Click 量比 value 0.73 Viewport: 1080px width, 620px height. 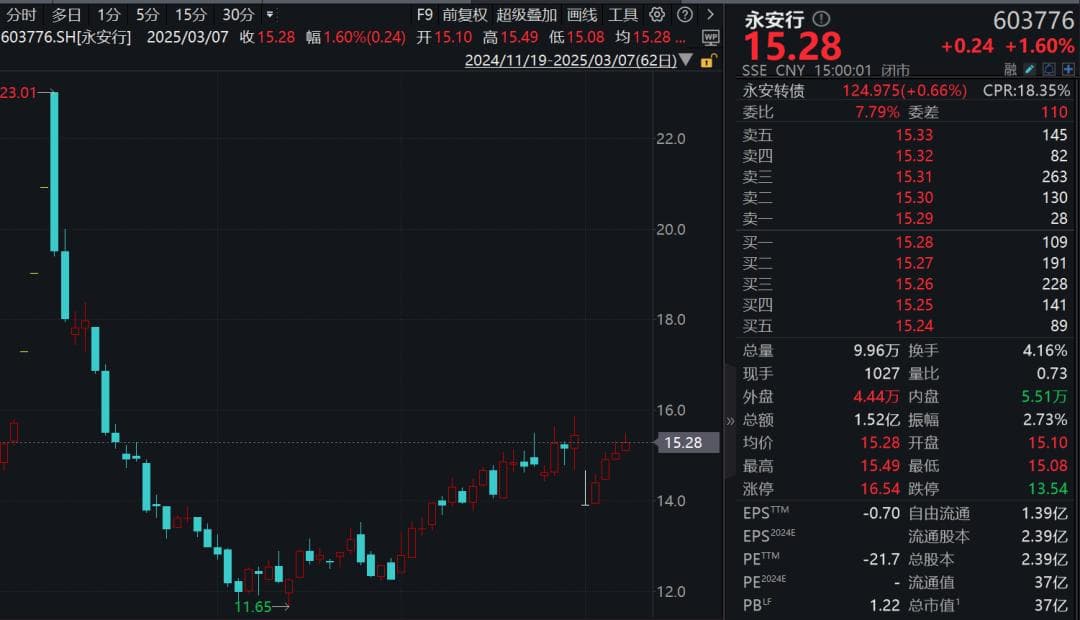coord(1052,373)
